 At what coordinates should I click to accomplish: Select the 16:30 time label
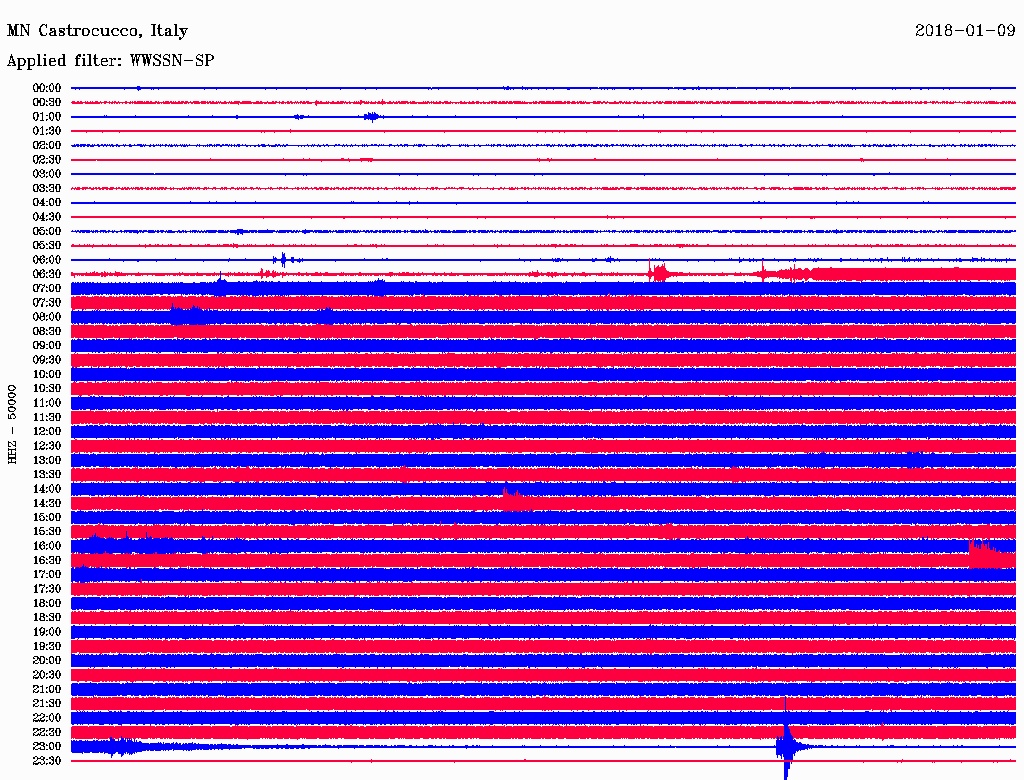[46, 561]
